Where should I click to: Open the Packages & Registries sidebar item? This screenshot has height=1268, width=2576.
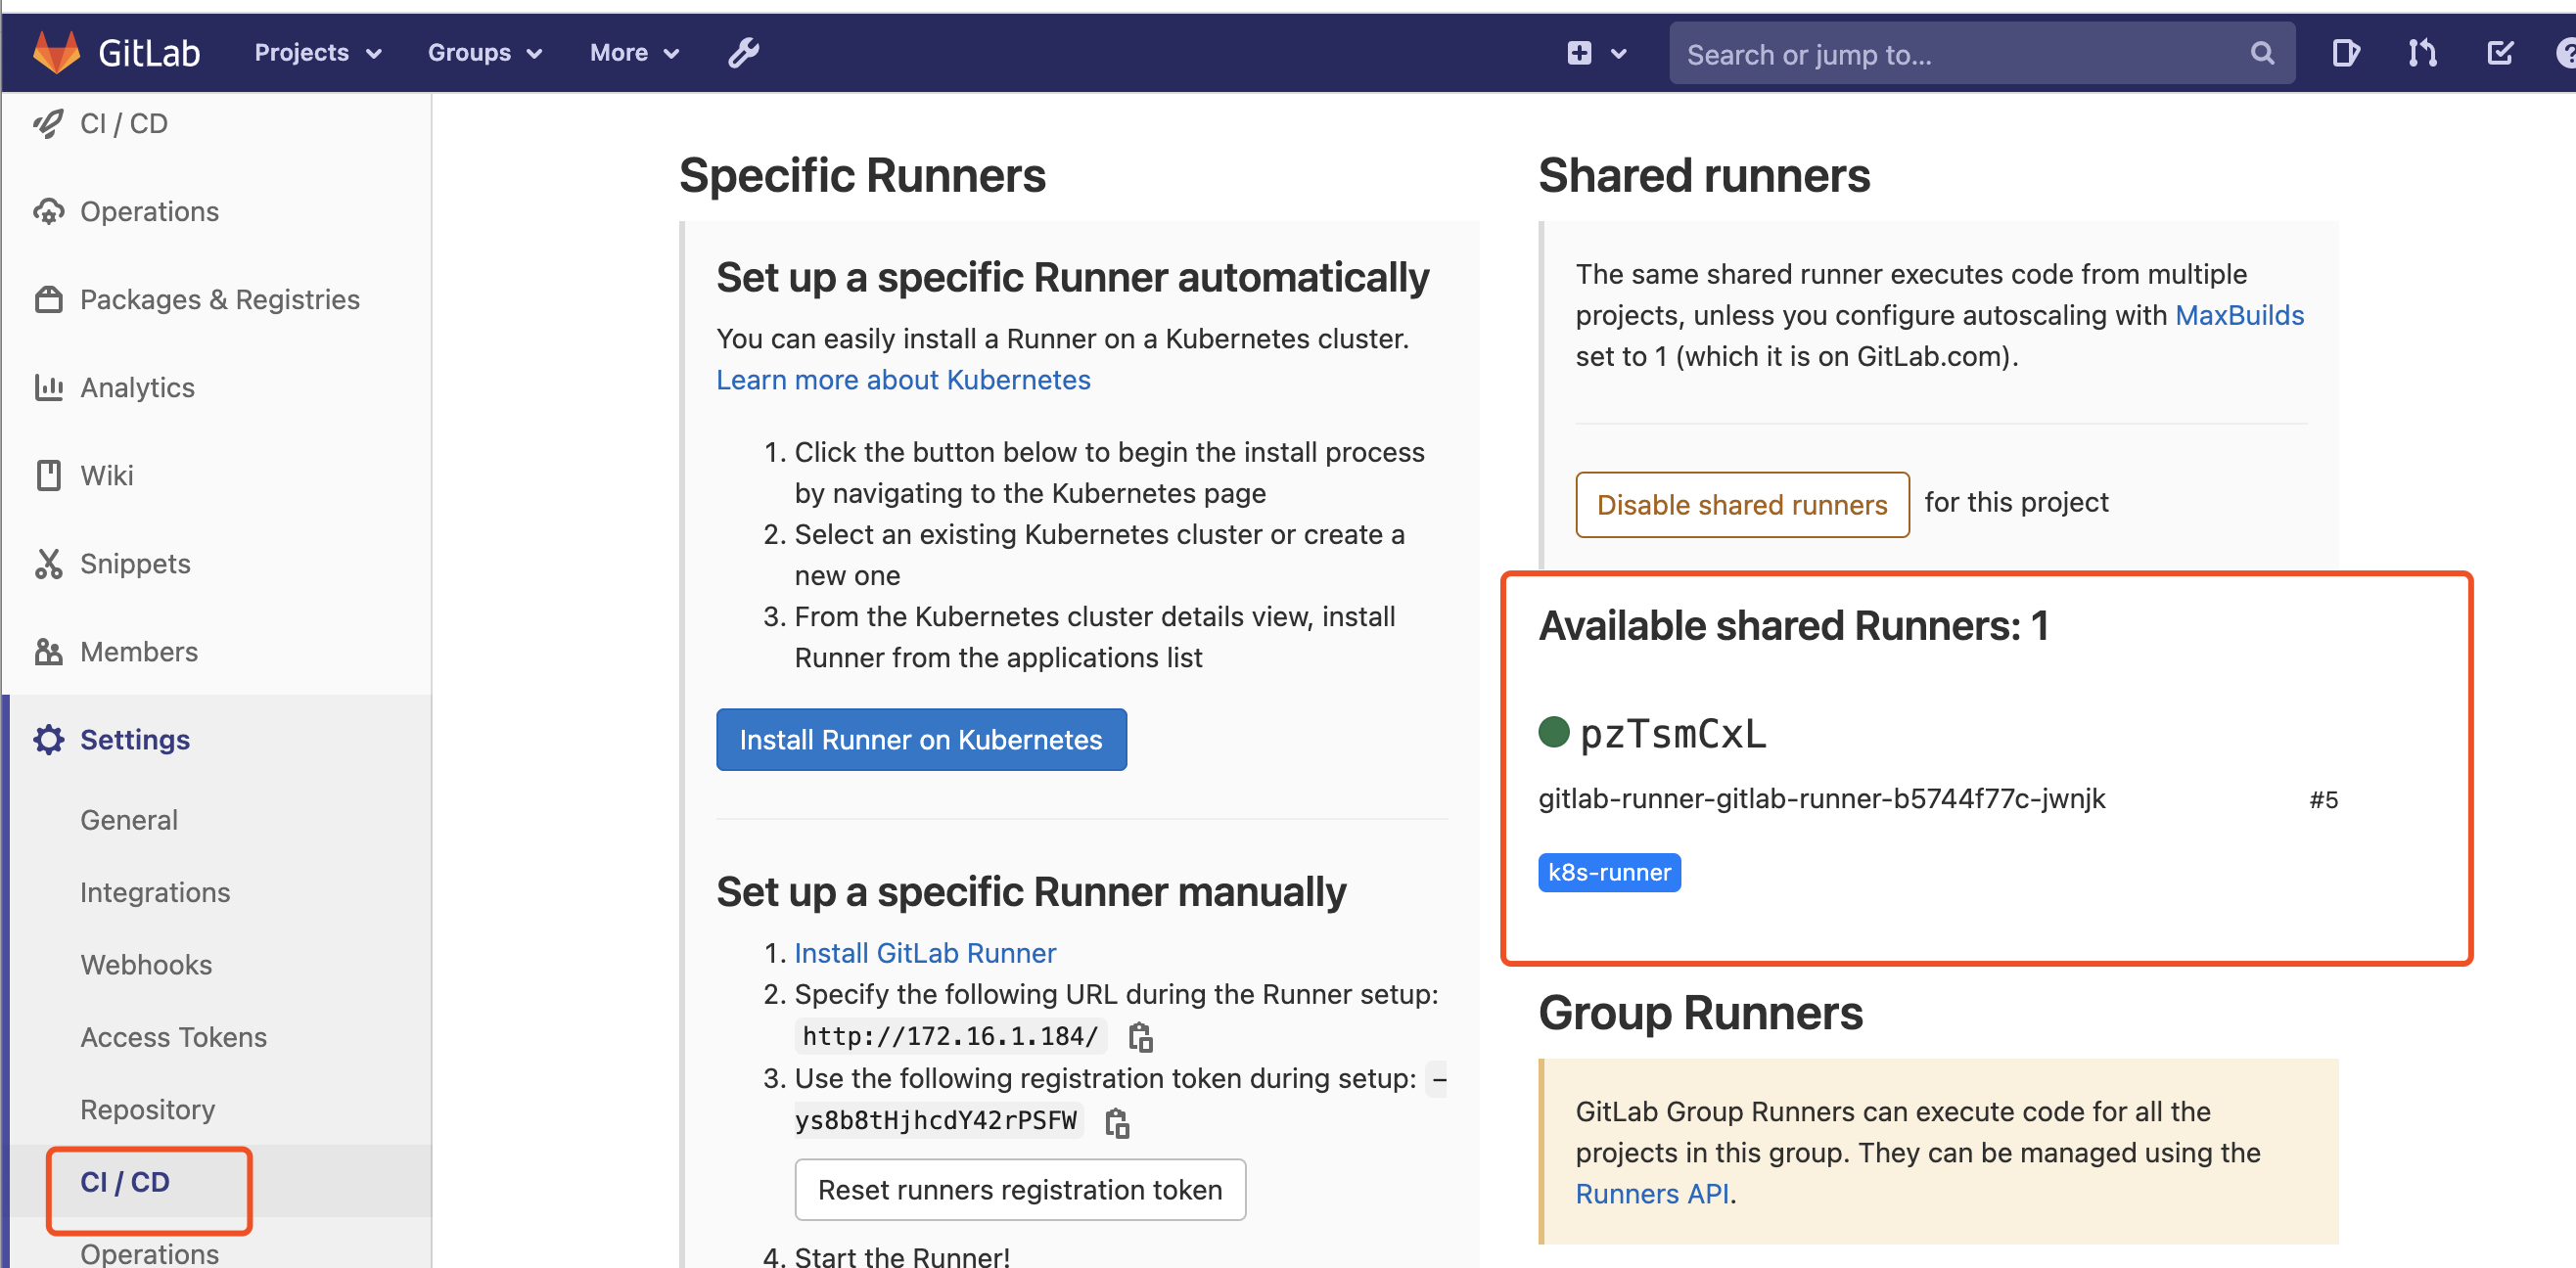pyautogui.click(x=219, y=299)
